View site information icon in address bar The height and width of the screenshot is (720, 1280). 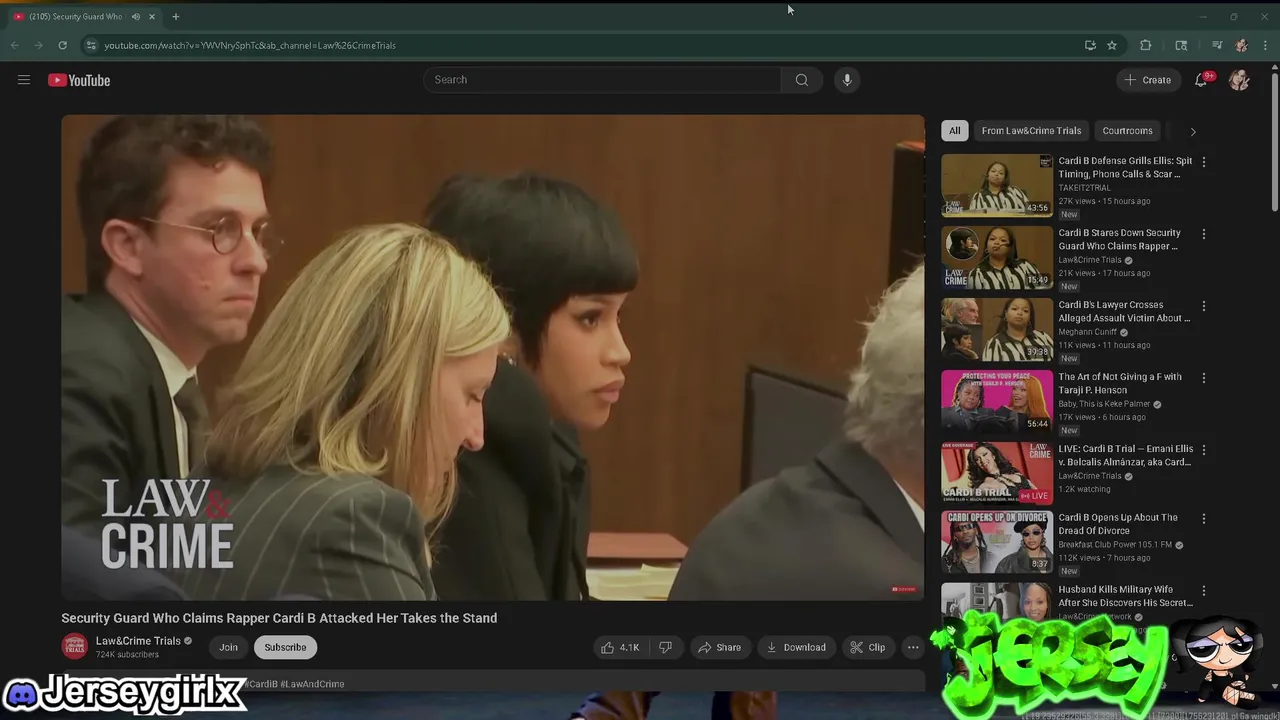click(91, 45)
